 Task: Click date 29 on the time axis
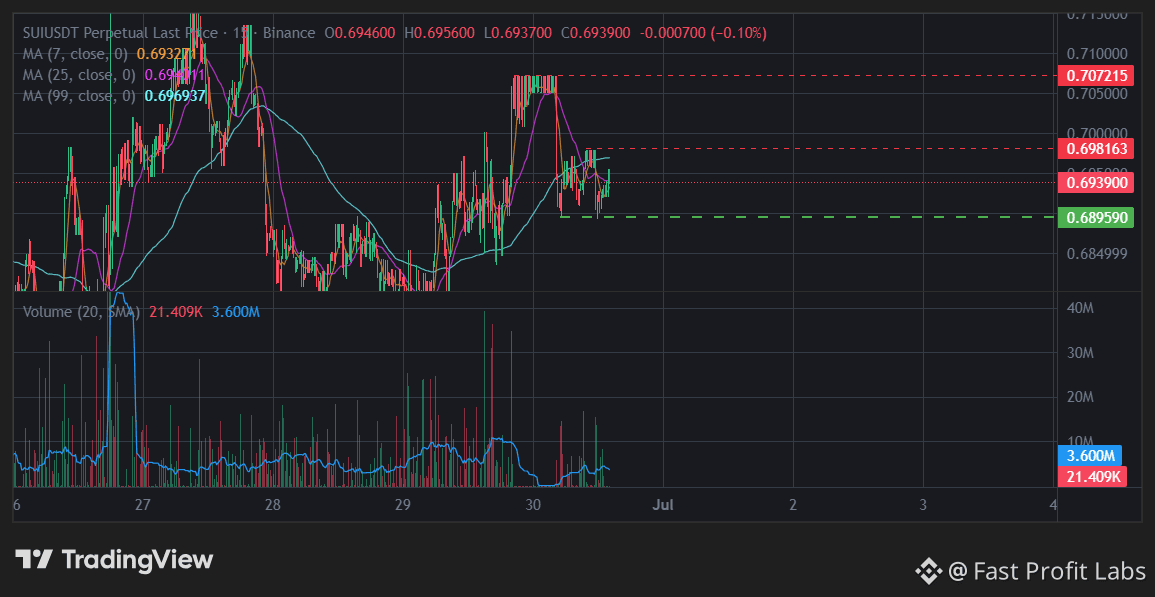click(x=402, y=506)
